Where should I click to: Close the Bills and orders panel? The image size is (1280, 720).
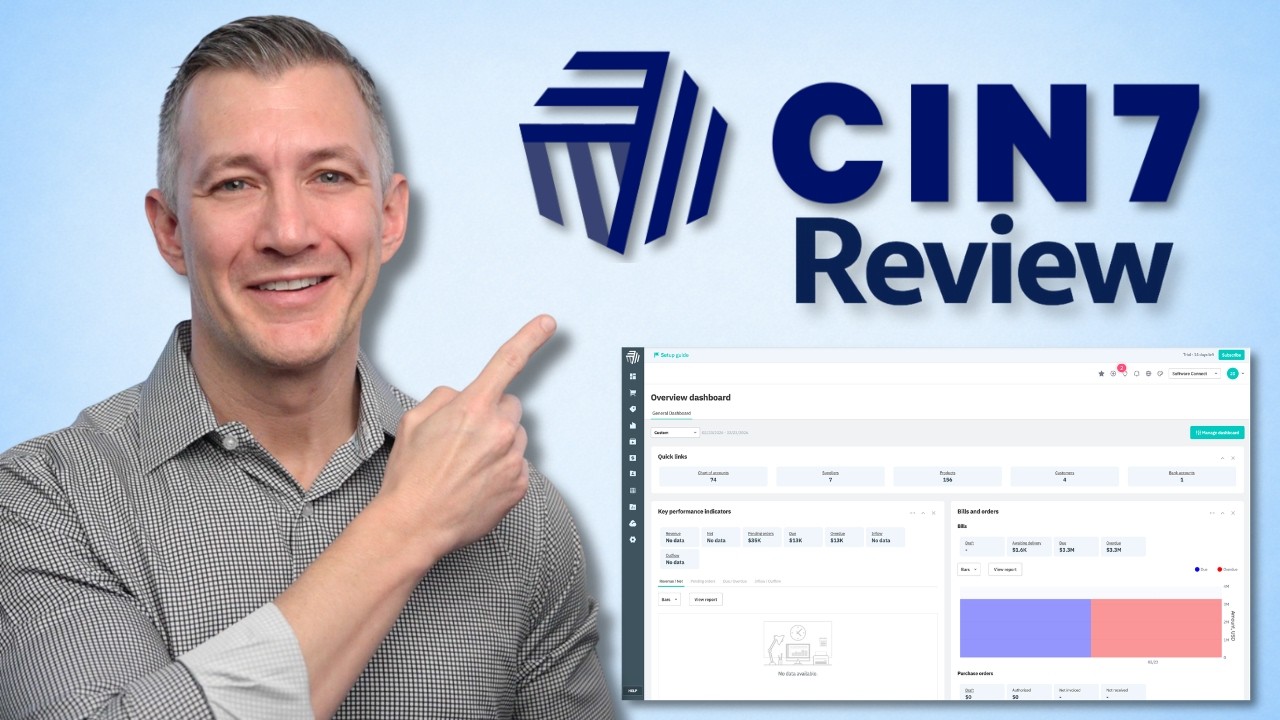point(1233,513)
